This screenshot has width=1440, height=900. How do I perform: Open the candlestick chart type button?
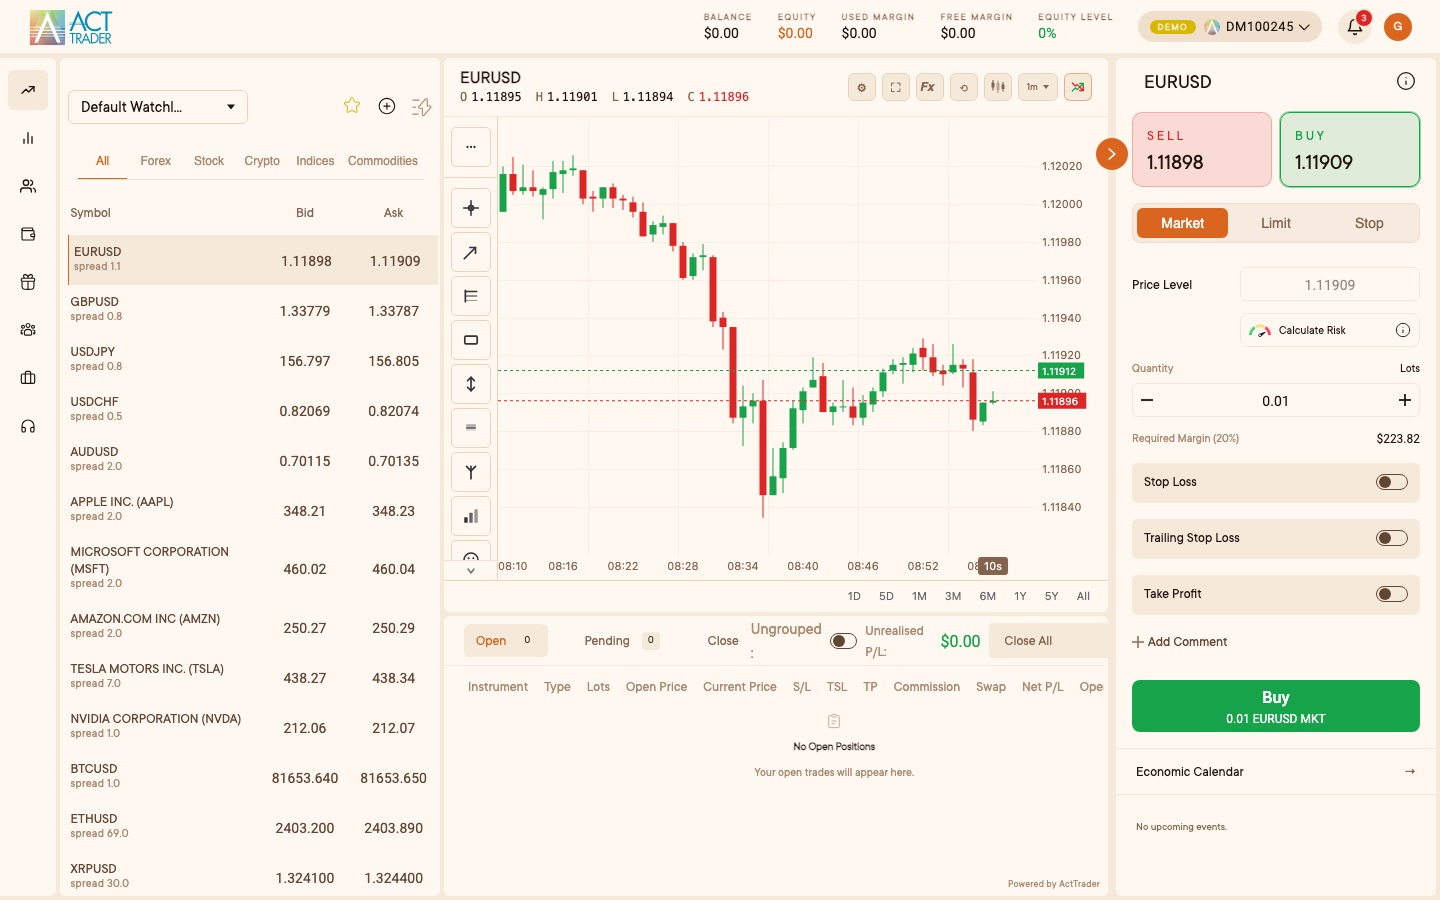pos(998,87)
